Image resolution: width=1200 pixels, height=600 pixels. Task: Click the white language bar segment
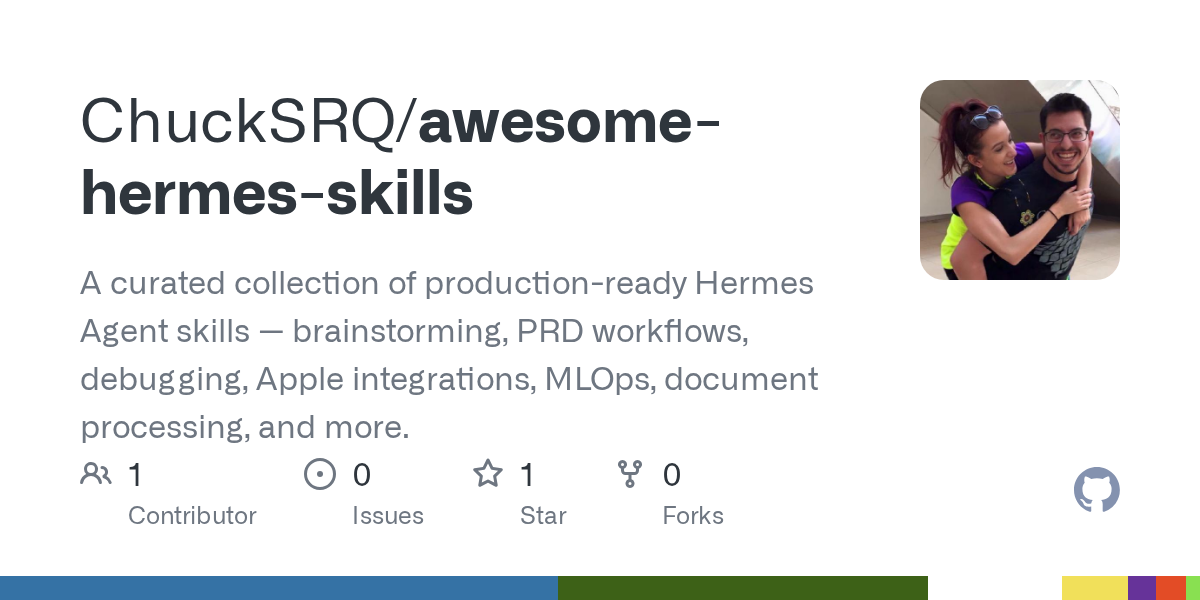994,588
